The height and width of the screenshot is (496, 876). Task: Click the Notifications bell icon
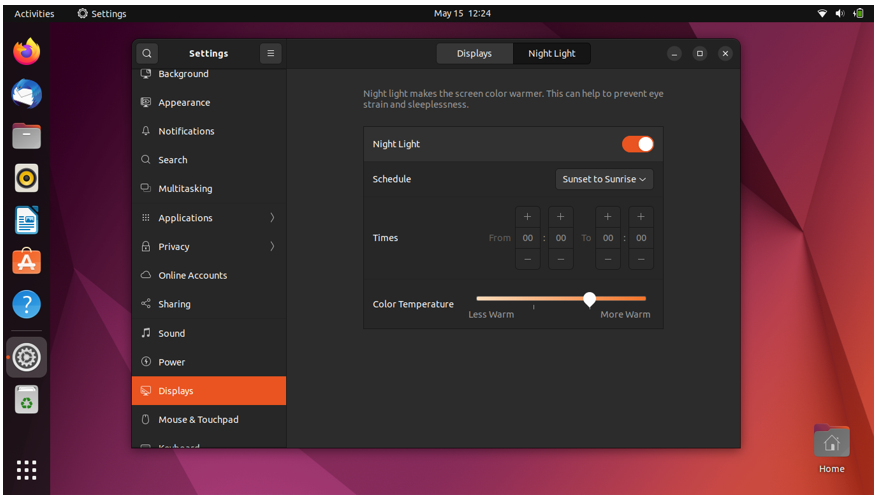(146, 131)
